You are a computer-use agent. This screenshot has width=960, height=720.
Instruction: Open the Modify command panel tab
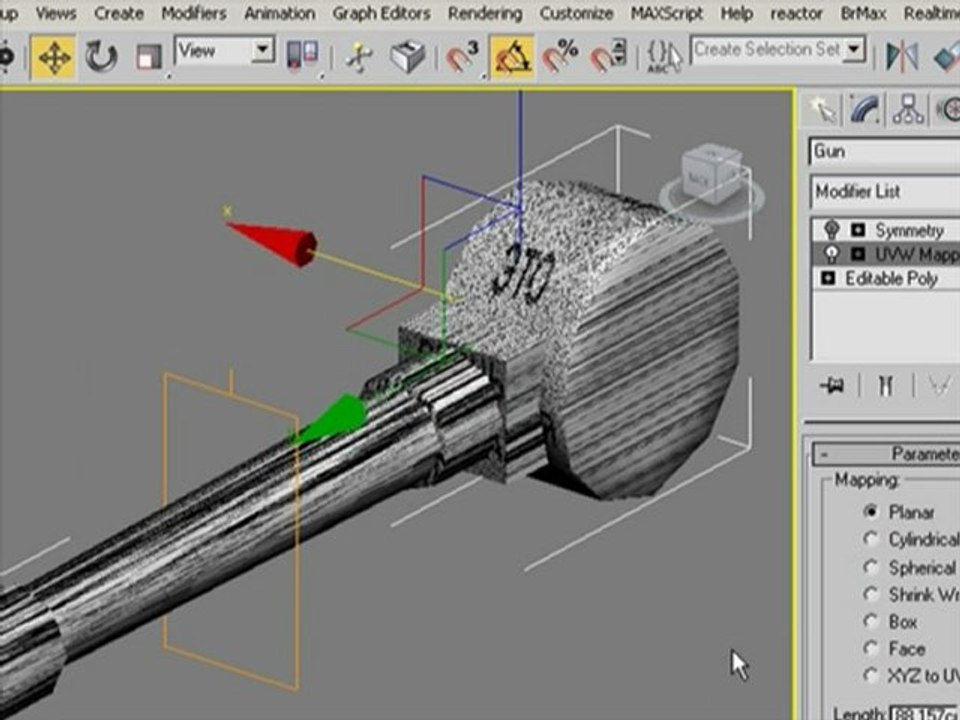(x=864, y=110)
